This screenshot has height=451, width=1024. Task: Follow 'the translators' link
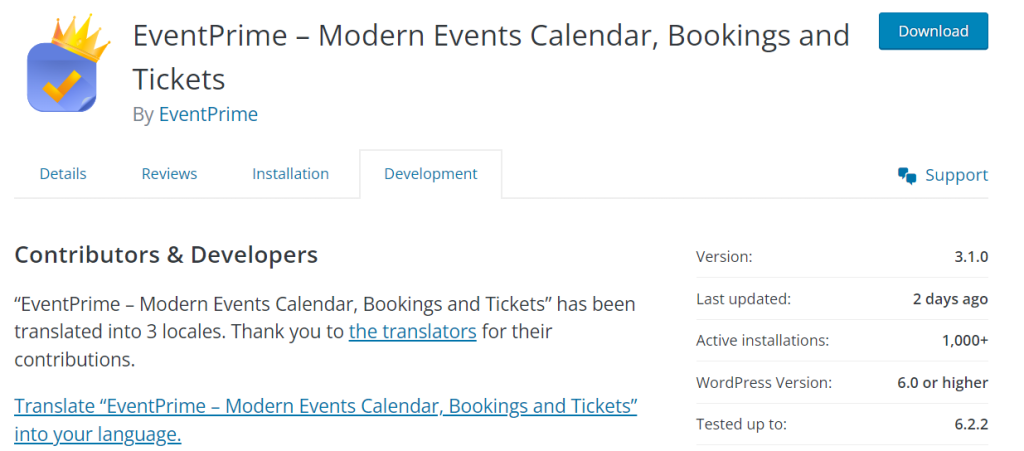[412, 331]
